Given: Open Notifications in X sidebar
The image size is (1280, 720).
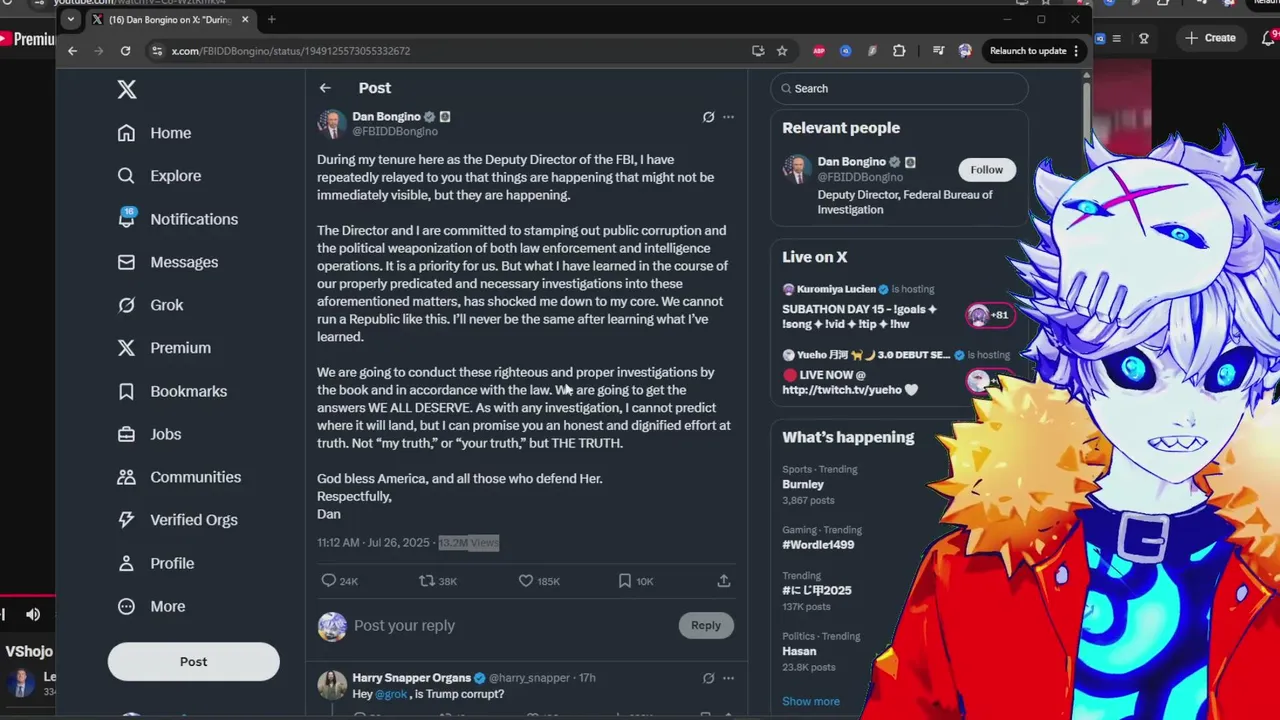Looking at the screenshot, I should 178,219.
